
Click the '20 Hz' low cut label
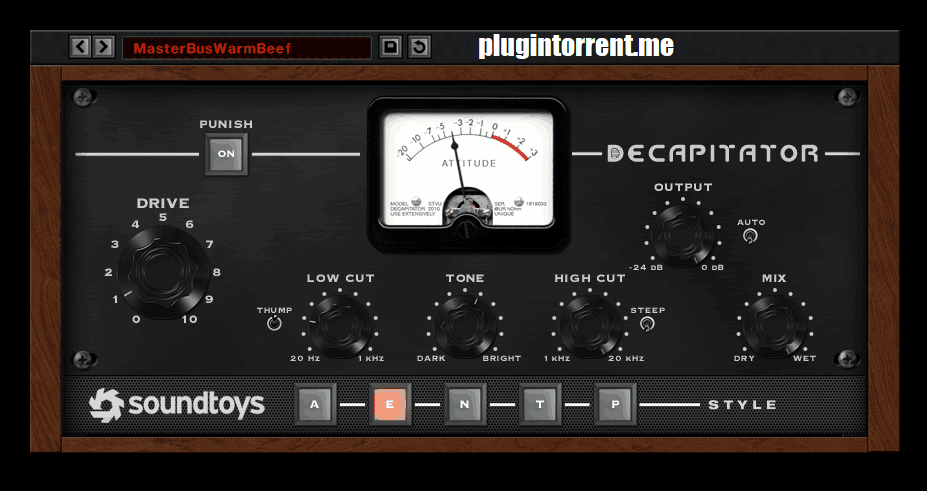click(305, 358)
